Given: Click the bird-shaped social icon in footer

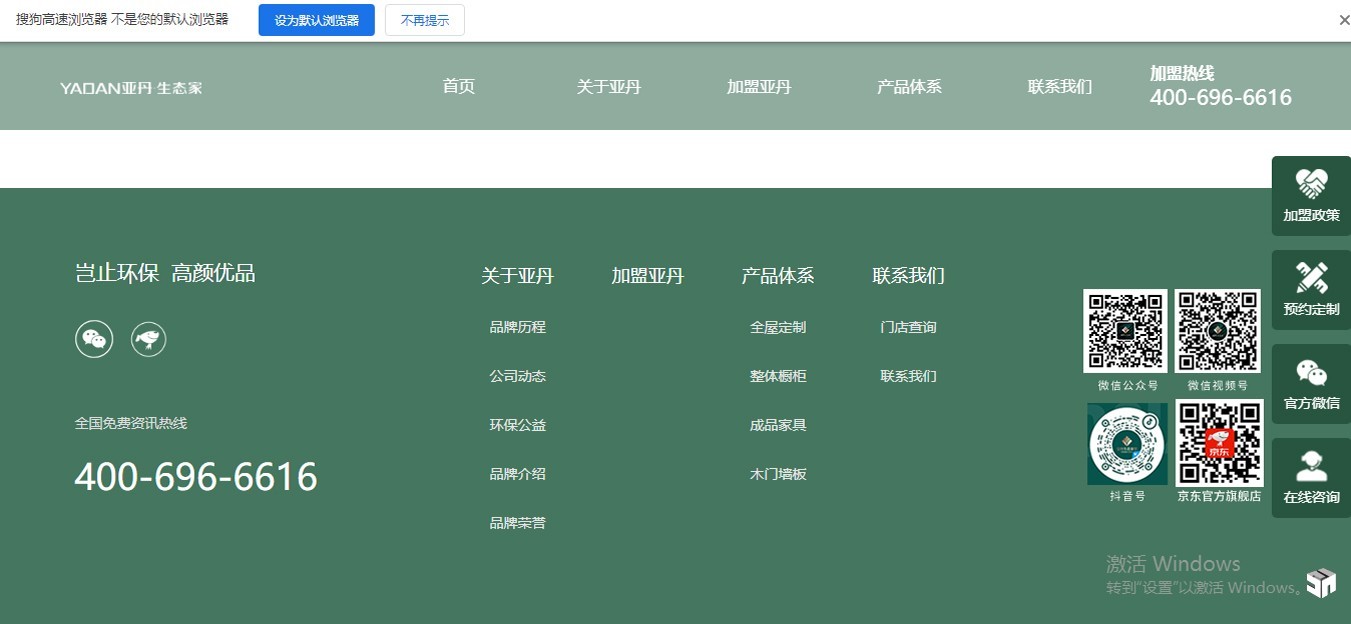Looking at the screenshot, I should click(149, 339).
